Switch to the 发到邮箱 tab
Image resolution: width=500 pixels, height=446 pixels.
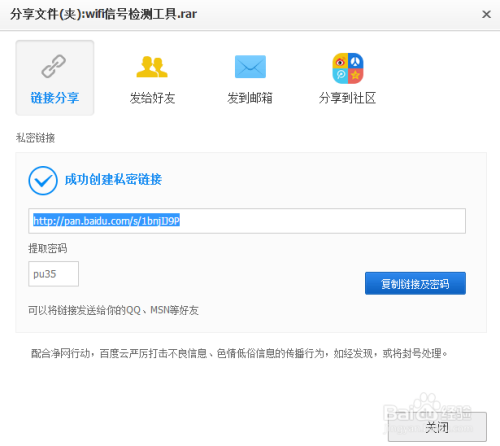point(250,78)
